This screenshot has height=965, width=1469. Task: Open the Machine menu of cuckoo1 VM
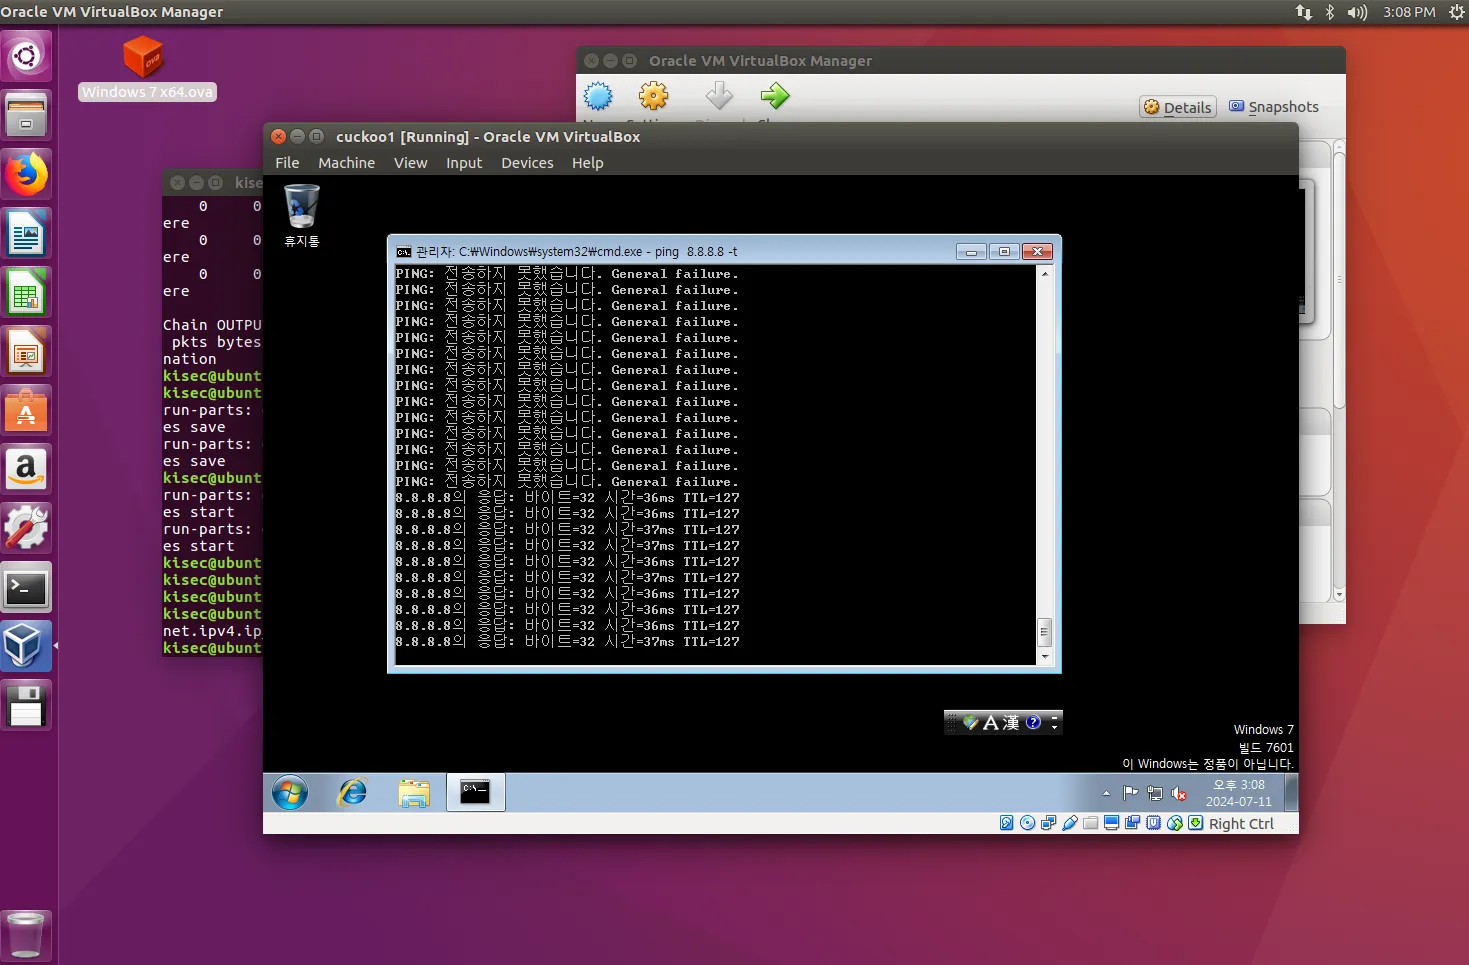(346, 163)
